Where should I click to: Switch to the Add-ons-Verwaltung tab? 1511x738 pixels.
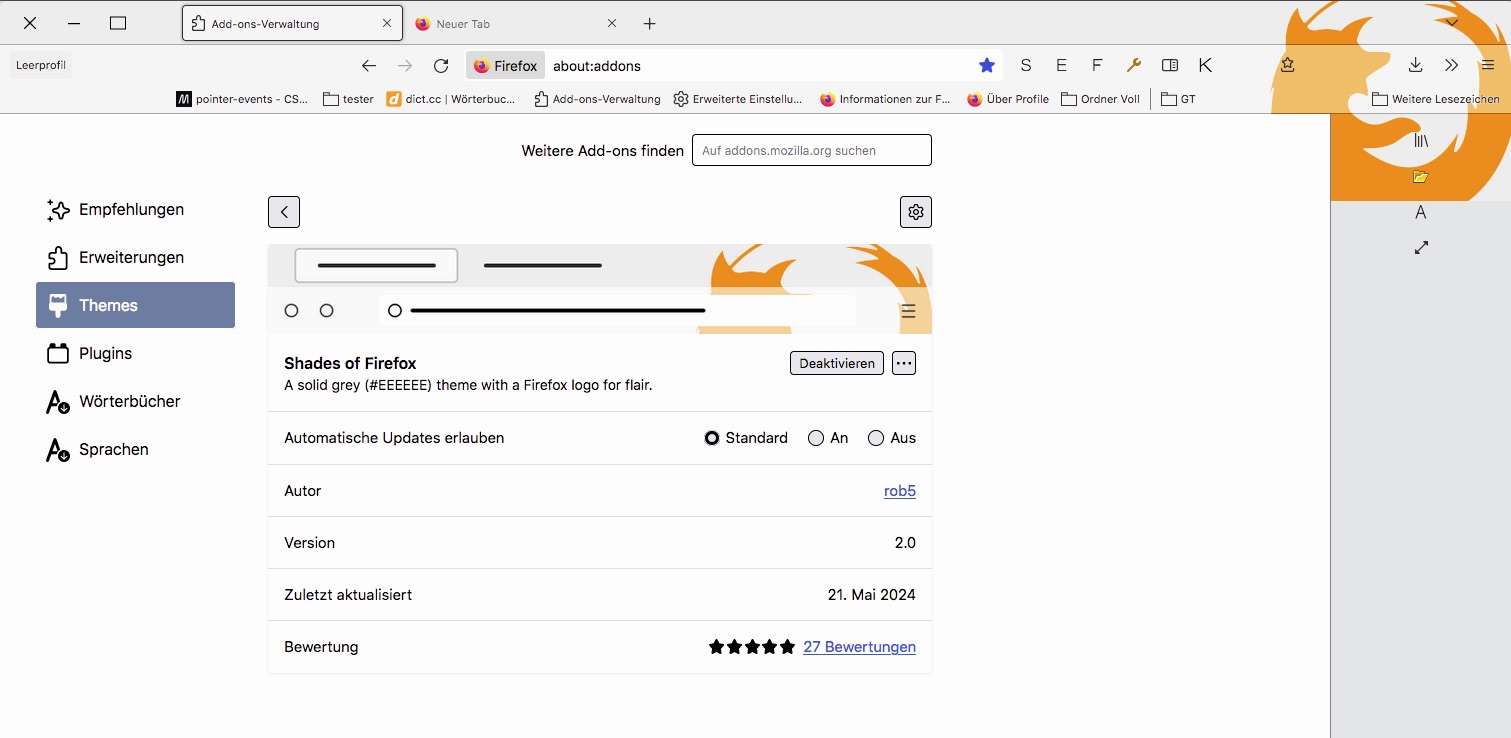click(292, 23)
